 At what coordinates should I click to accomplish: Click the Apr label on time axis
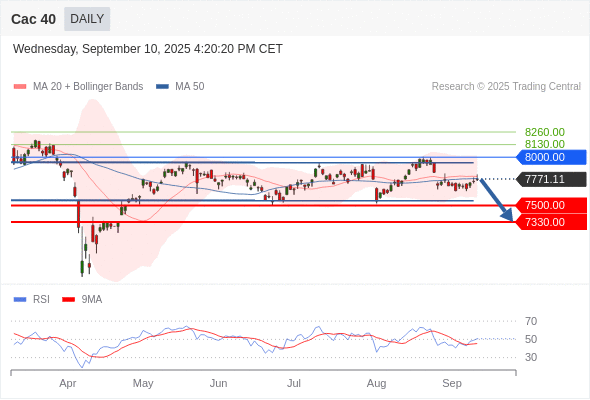point(68,383)
